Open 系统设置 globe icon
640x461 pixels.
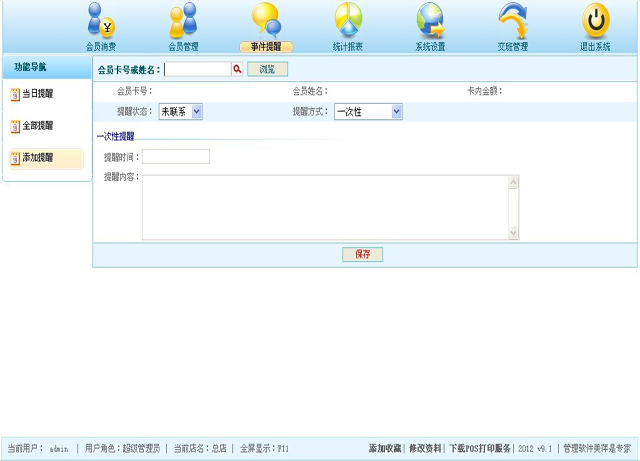coord(430,21)
